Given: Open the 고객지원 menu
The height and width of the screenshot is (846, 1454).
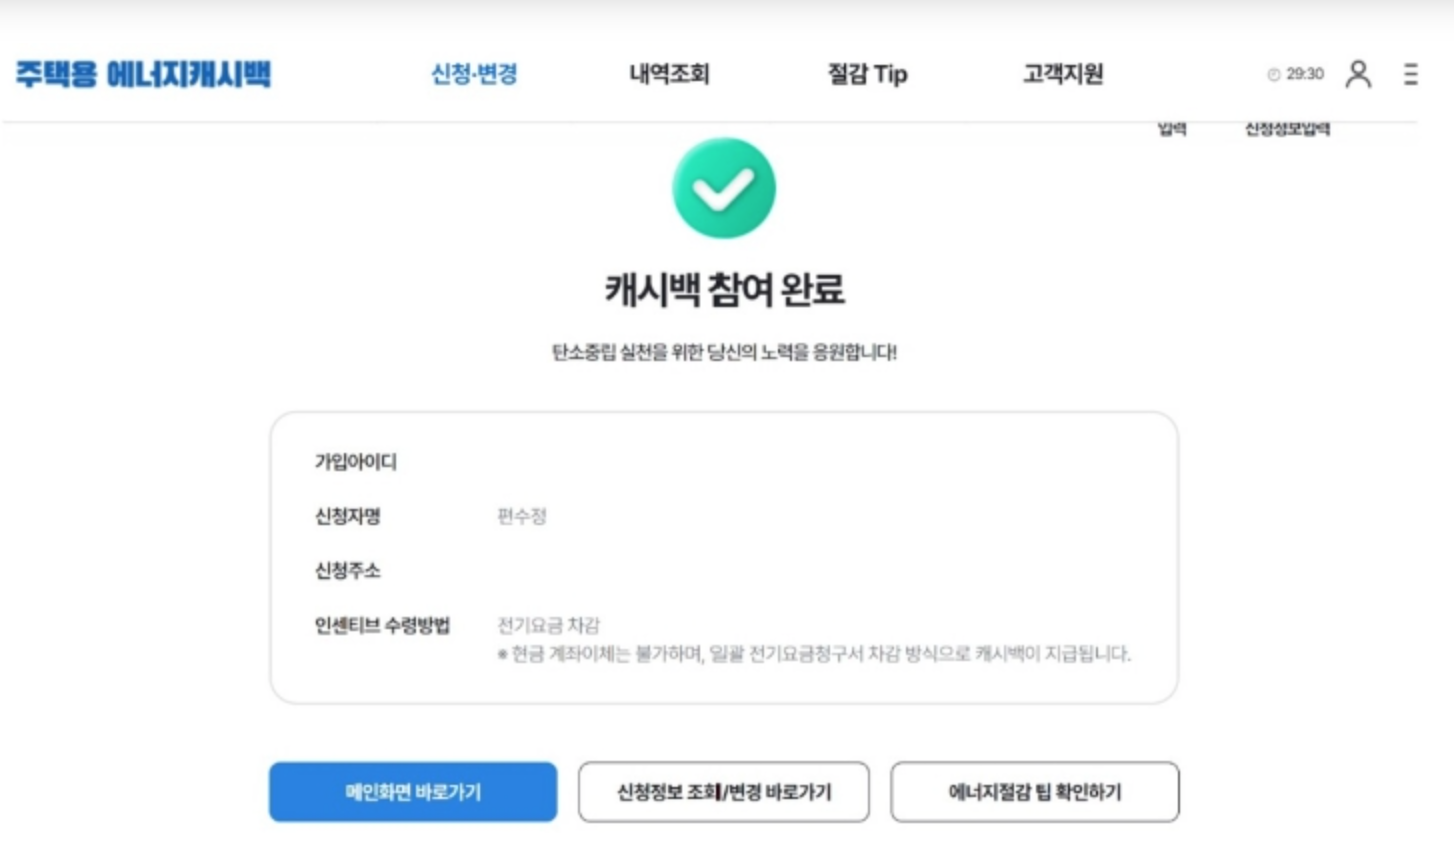Looking at the screenshot, I should point(1063,74).
